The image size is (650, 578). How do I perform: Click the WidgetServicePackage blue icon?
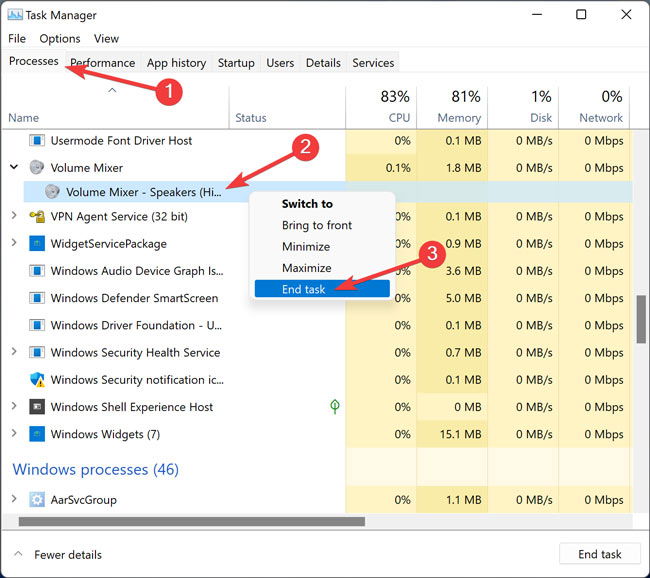point(37,243)
